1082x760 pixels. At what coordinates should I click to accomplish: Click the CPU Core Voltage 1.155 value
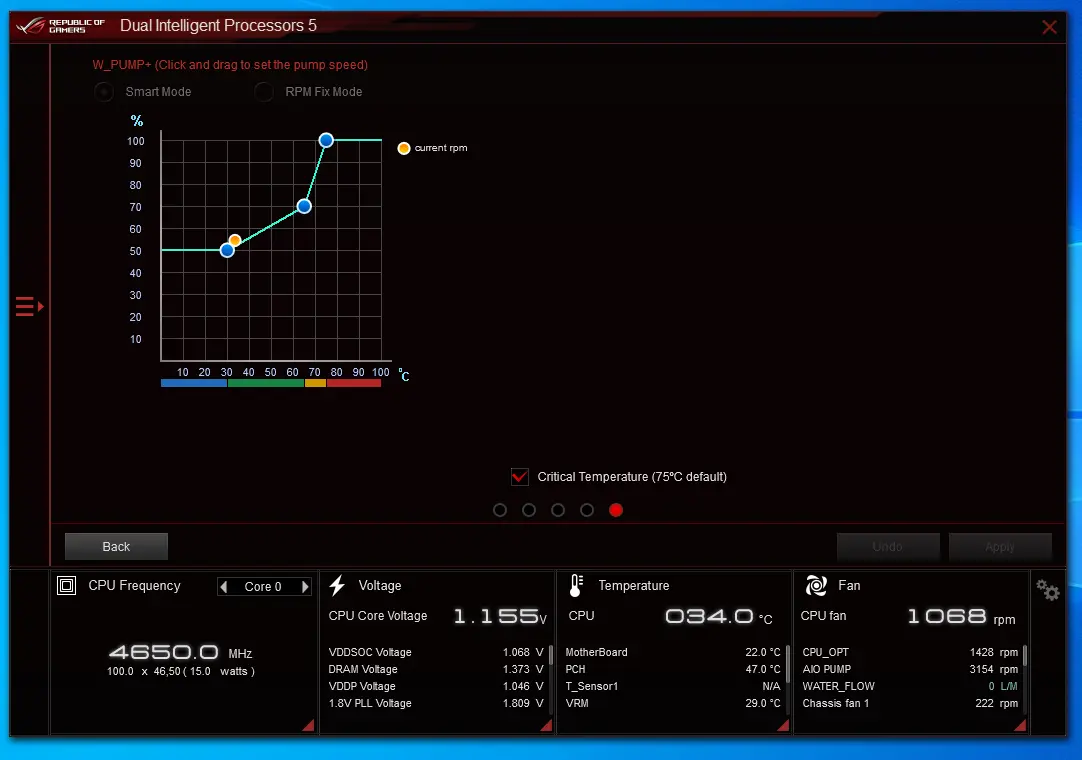coord(500,616)
